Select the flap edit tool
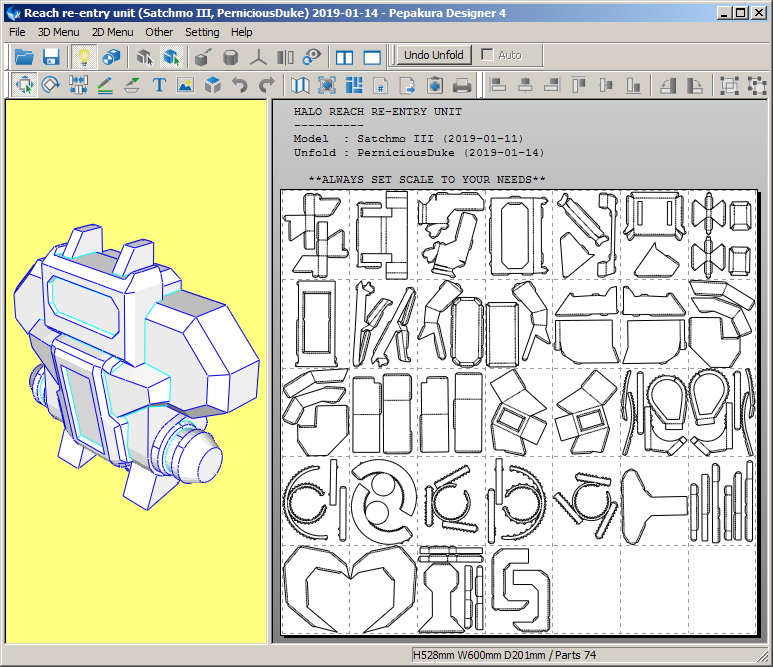The width and height of the screenshot is (773, 667). (132, 85)
